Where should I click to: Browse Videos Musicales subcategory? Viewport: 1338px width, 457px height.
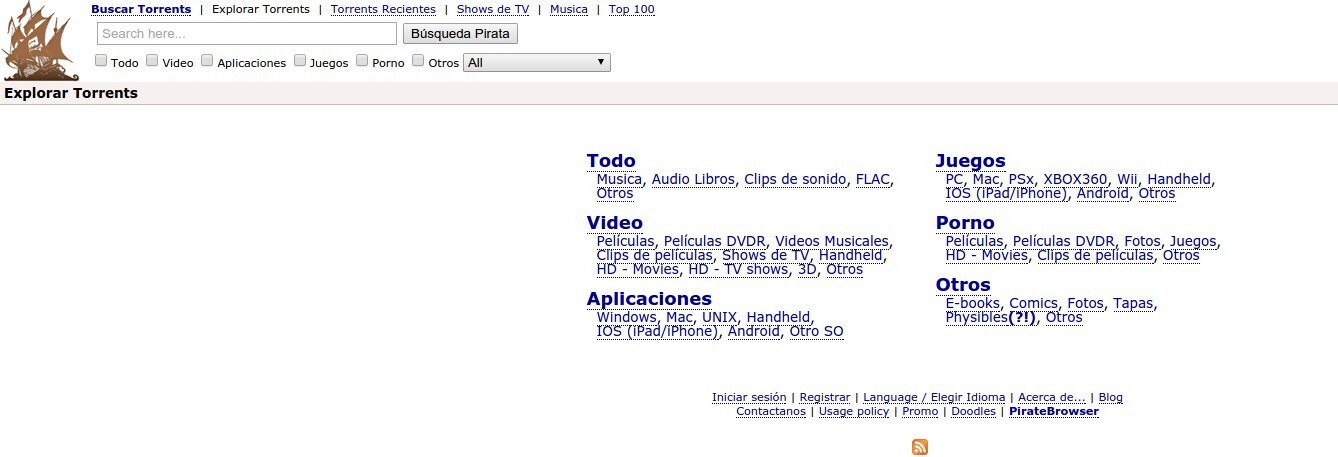(x=832, y=242)
